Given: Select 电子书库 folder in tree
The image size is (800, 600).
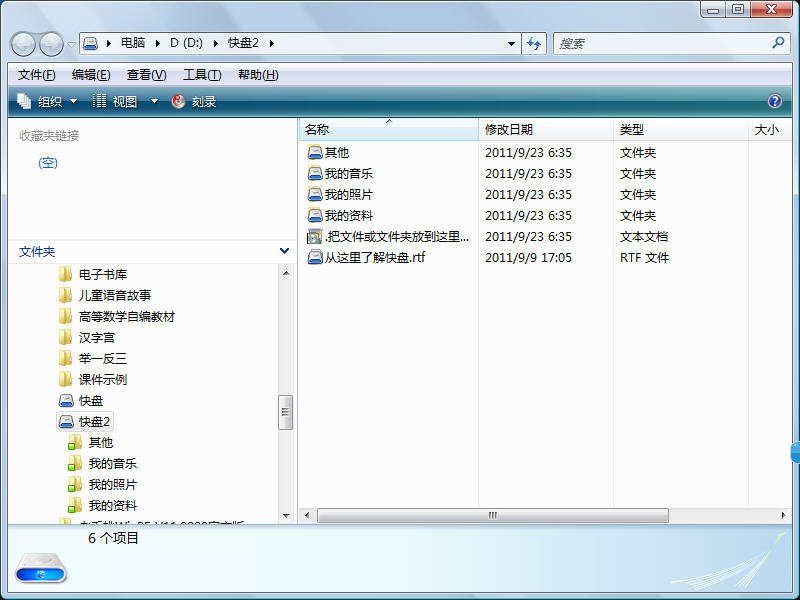Looking at the screenshot, I should pyautogui.click(x=93, y=274).
